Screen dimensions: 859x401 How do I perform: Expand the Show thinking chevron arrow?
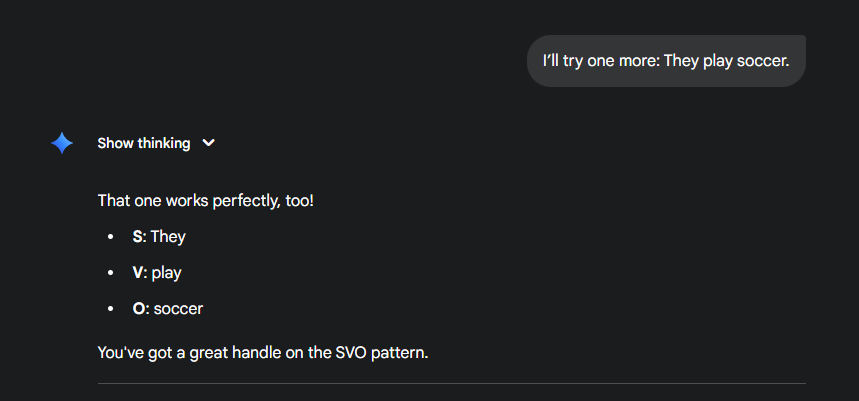208,143
